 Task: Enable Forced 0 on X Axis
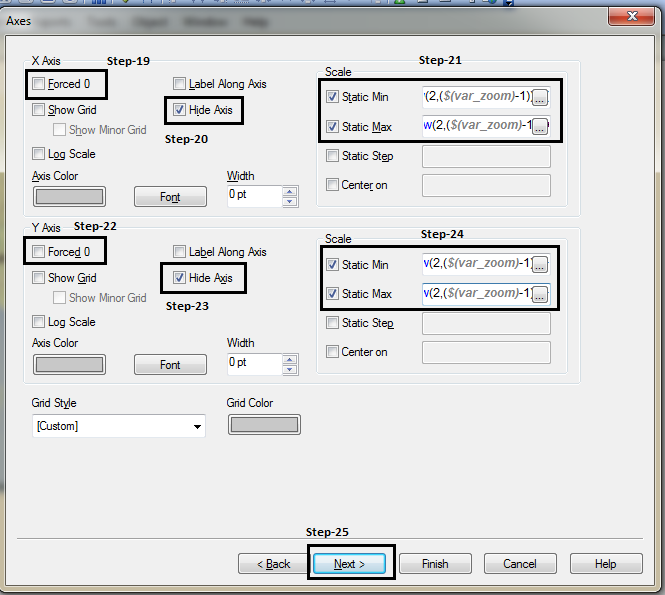pyautogui.click(x=39, y=84)
